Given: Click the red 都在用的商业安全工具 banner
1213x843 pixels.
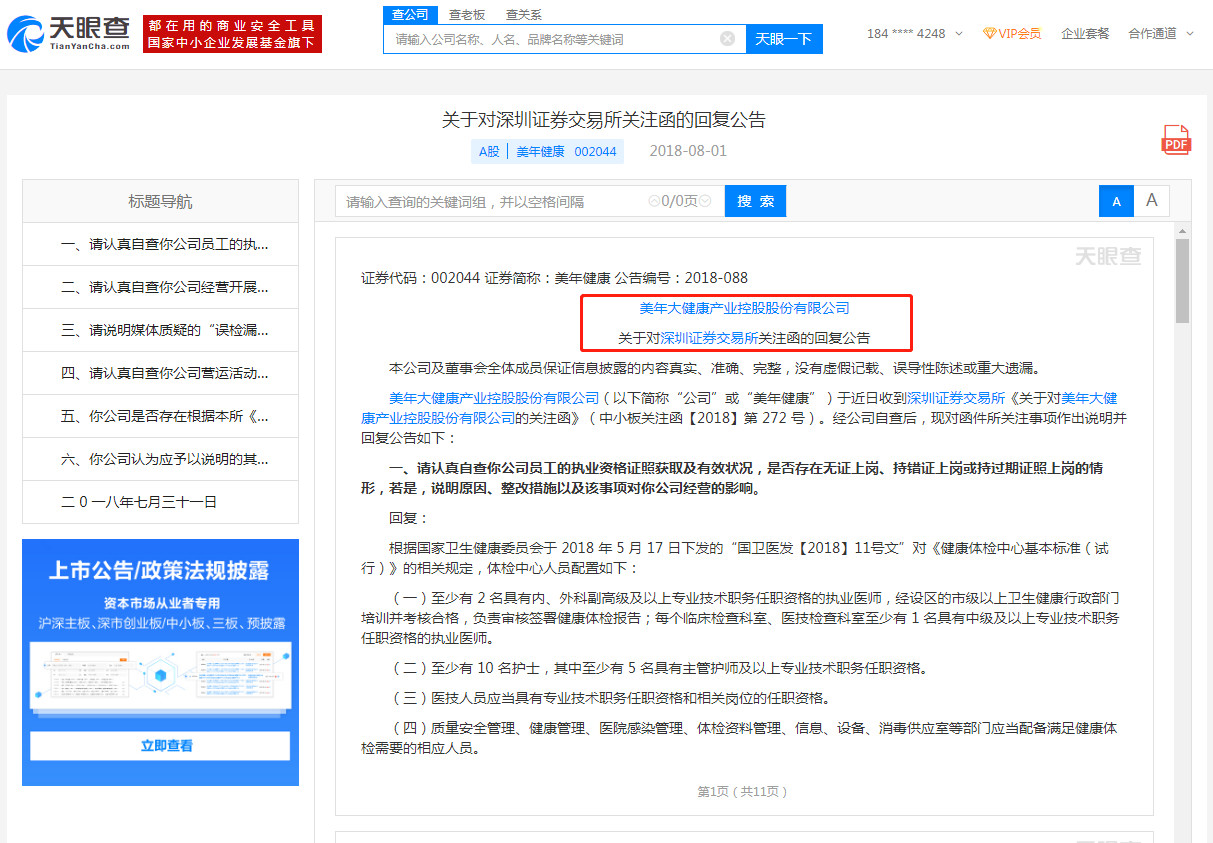Looking at the screenshot, I should click(232, 34).
